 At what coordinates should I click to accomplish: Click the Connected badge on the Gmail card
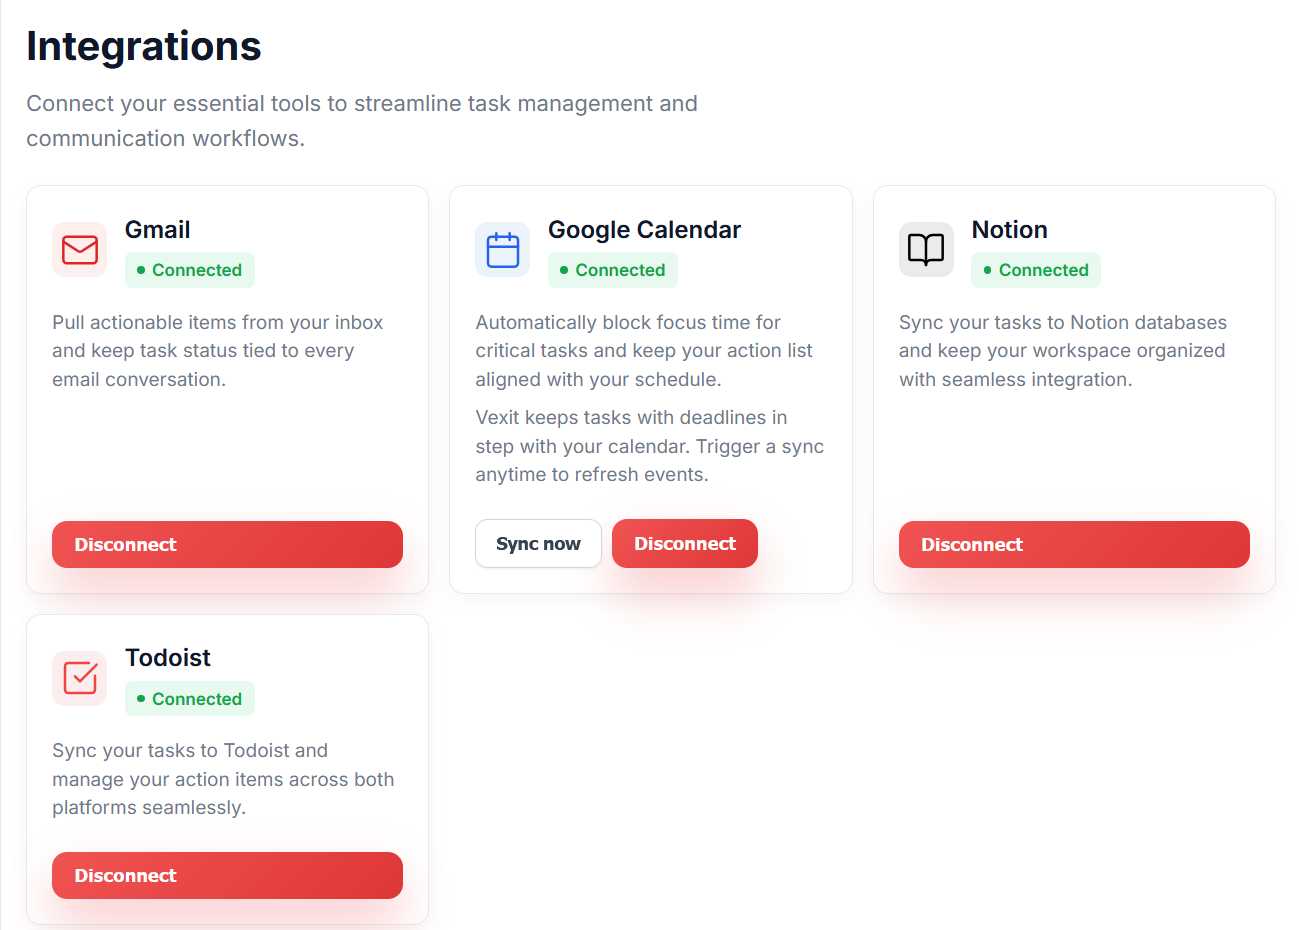pyautogui.click(x=190, y=269)
